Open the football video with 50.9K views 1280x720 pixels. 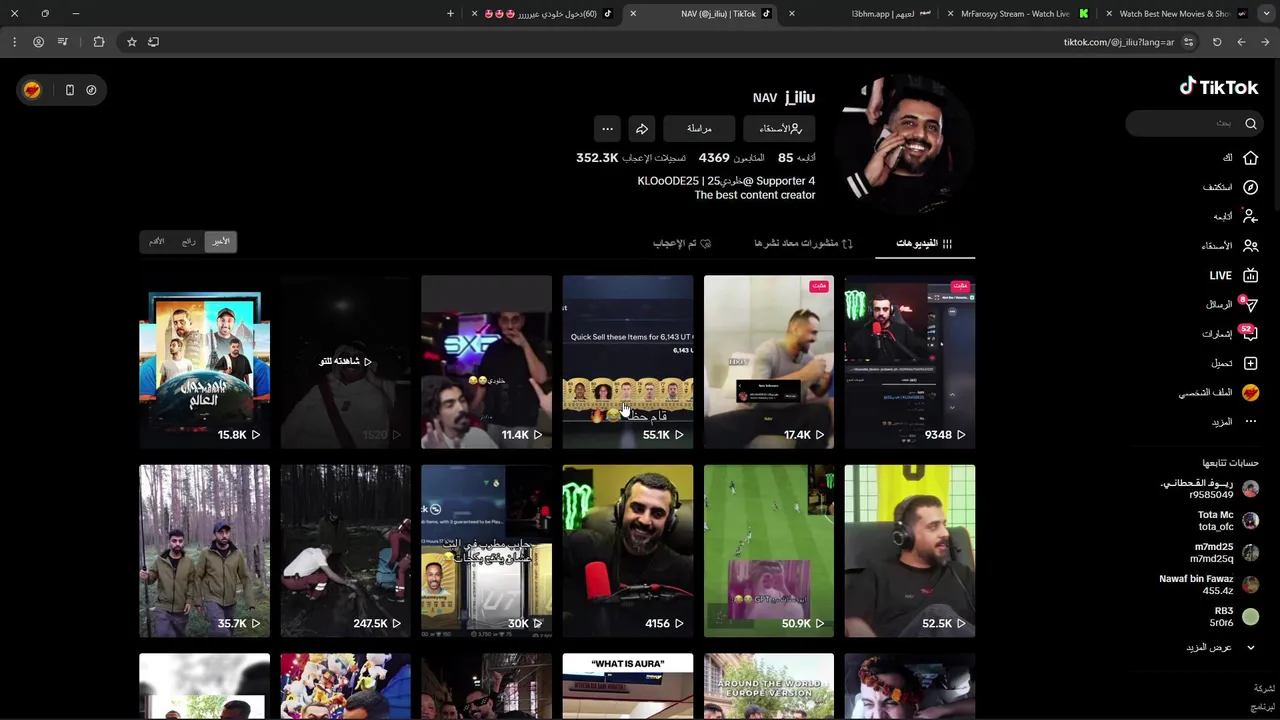pyautogui.click(x=768, y=551)
